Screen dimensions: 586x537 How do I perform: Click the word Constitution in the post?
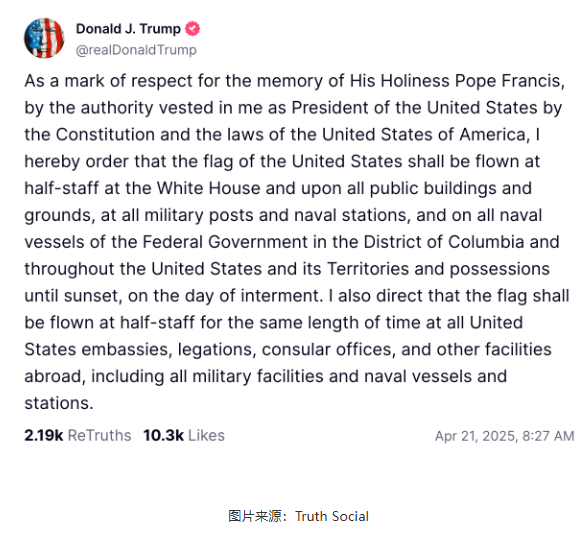point(105,135)
